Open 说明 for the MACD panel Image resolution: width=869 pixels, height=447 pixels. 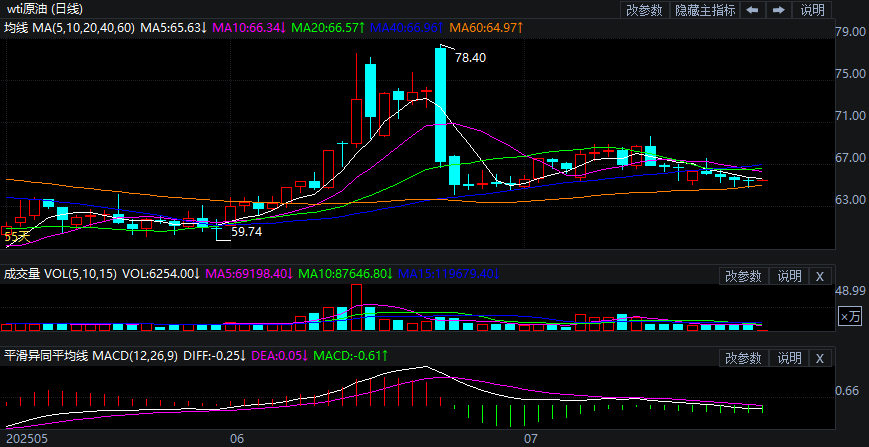789,358
